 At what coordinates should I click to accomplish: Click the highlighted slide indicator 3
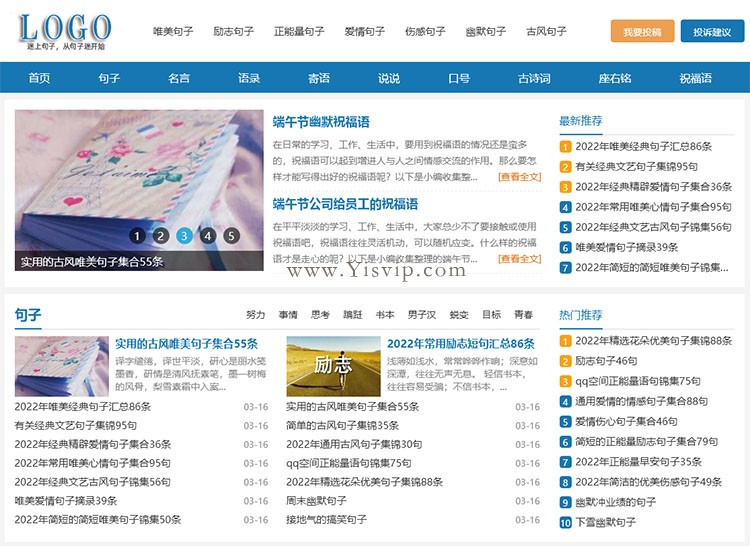184,235
